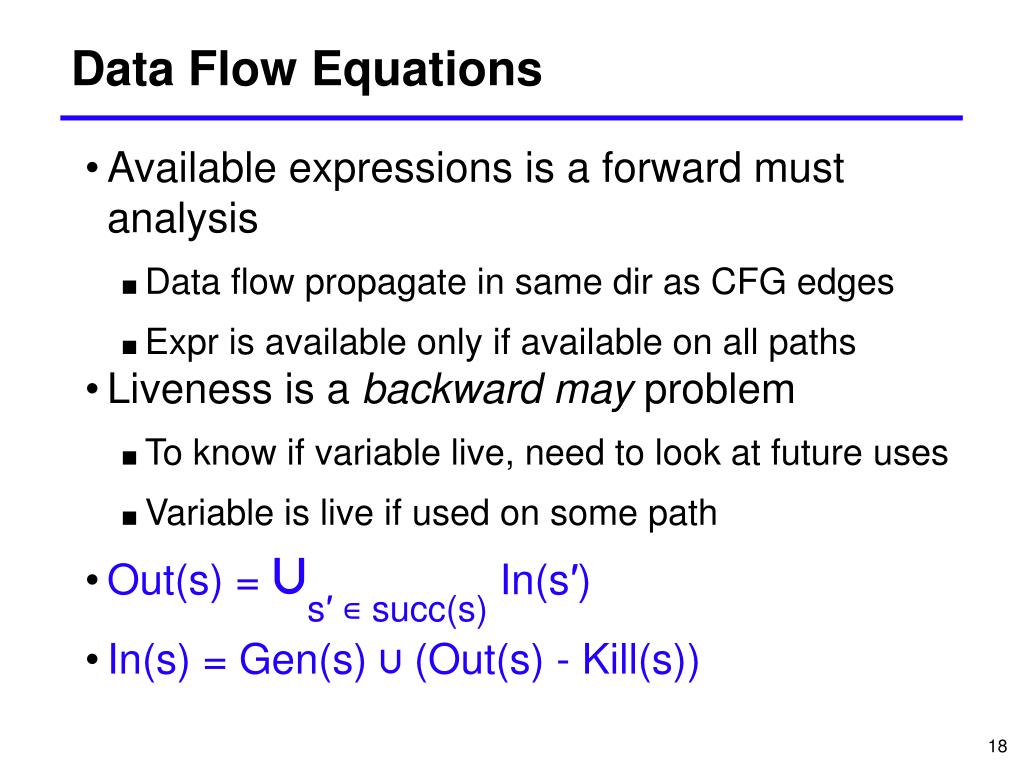
Task: Click the square bullet before 'Expr is available'
Action: [129, 347]
